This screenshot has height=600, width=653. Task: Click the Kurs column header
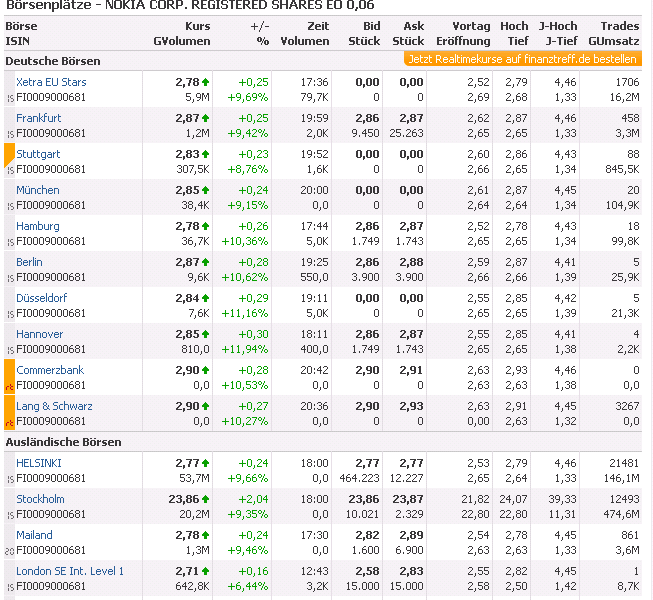(x=198, y=26)
